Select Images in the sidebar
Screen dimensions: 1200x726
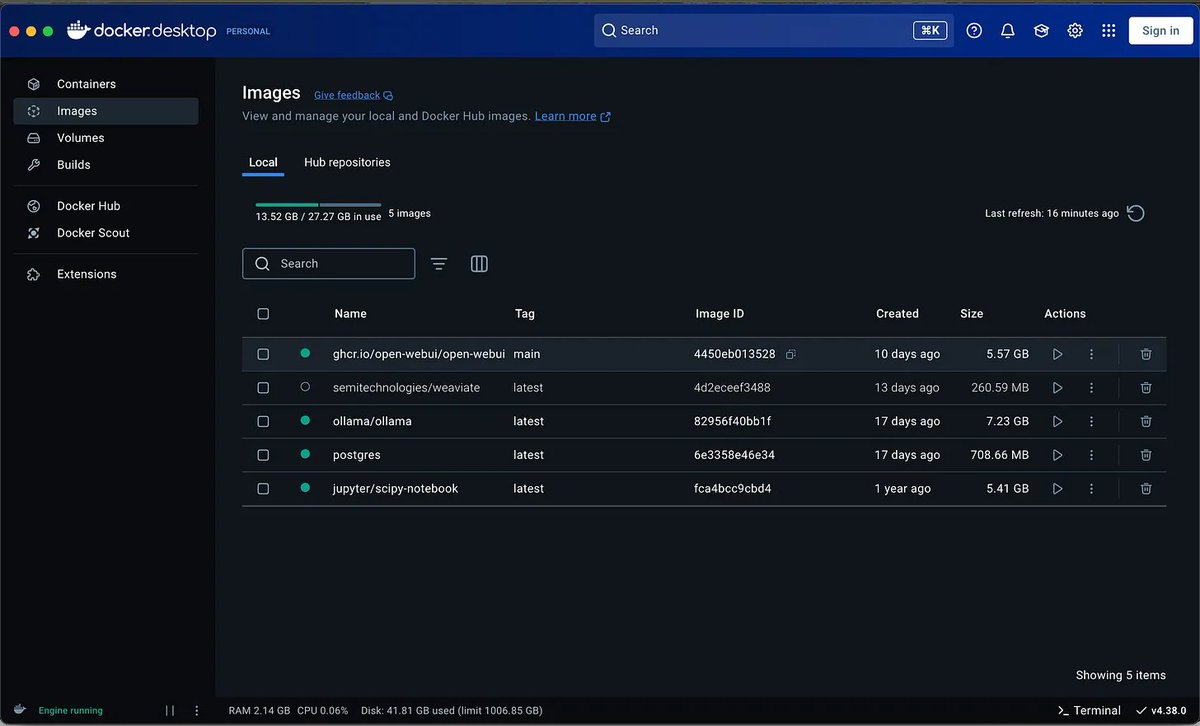[x=106, y=111]
